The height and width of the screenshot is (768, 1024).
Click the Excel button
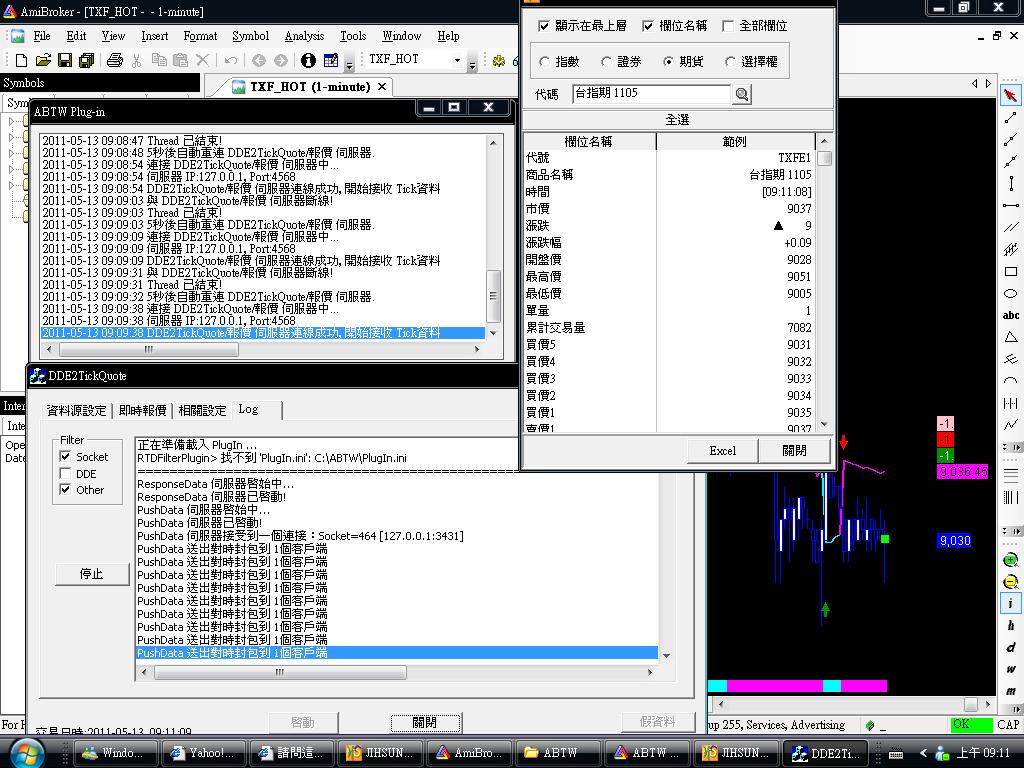pyautogui.click(x=722, y=451)
